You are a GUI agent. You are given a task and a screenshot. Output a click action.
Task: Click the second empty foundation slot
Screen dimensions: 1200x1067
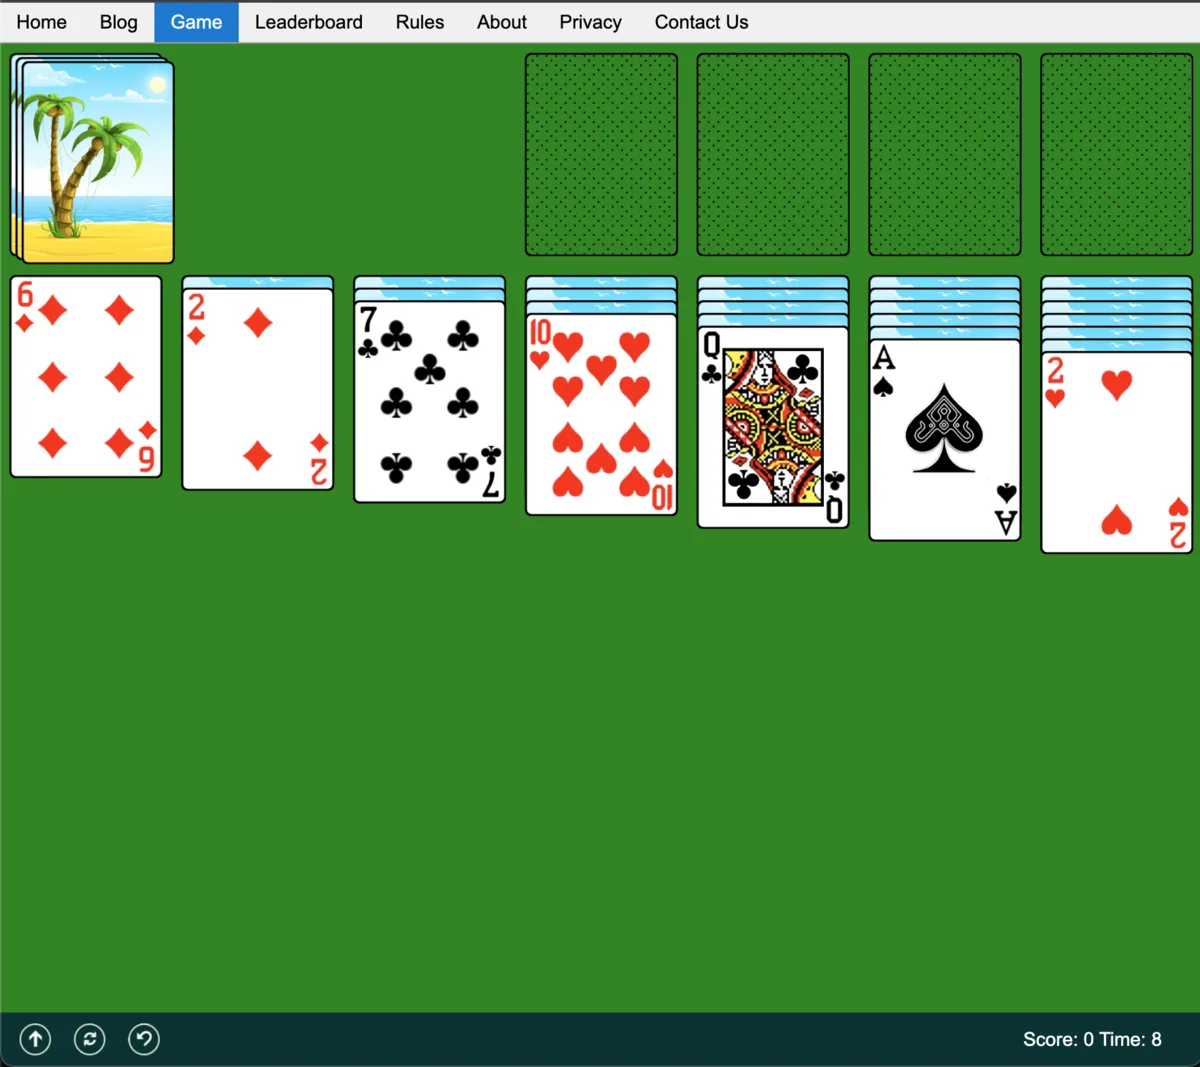[773, 155]
